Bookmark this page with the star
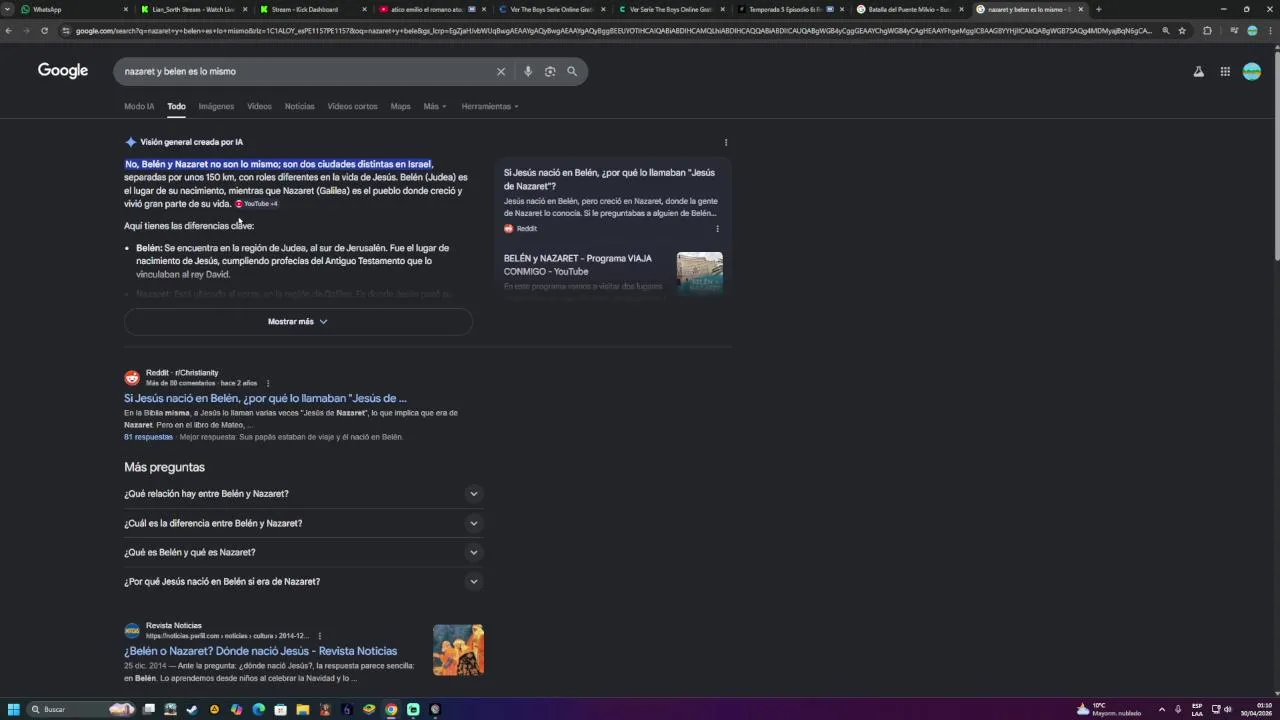Viewport: 1280px width, 720px height. (1182, 30)
